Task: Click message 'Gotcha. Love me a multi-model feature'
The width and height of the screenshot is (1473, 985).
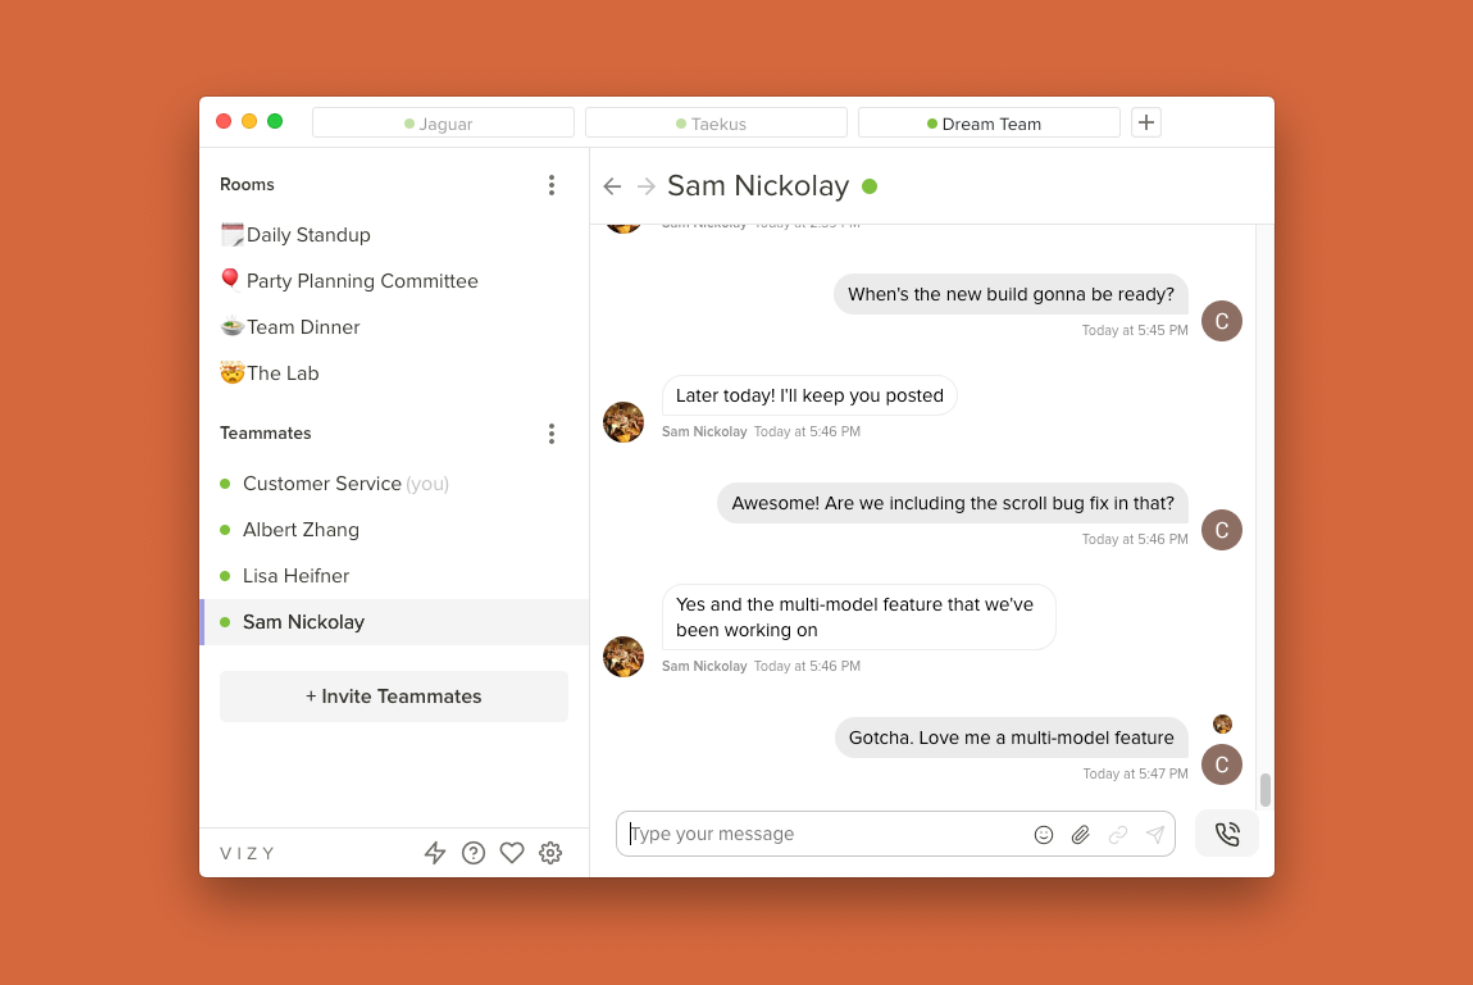Action: pos(1011,738)
